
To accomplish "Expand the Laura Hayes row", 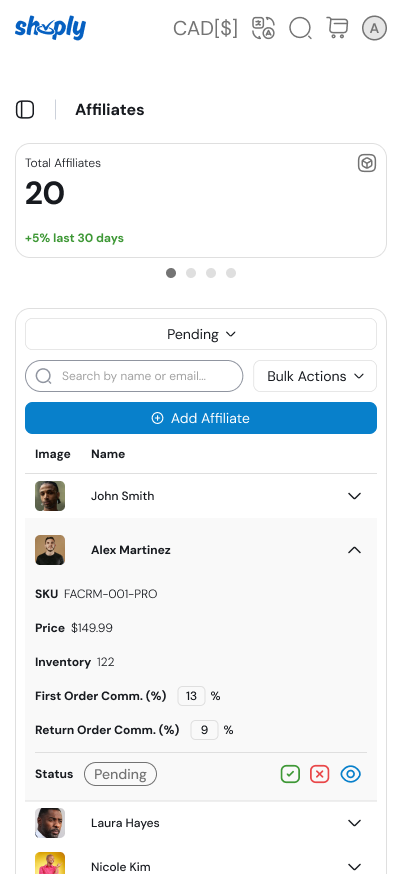I will [x=355, y=823].
